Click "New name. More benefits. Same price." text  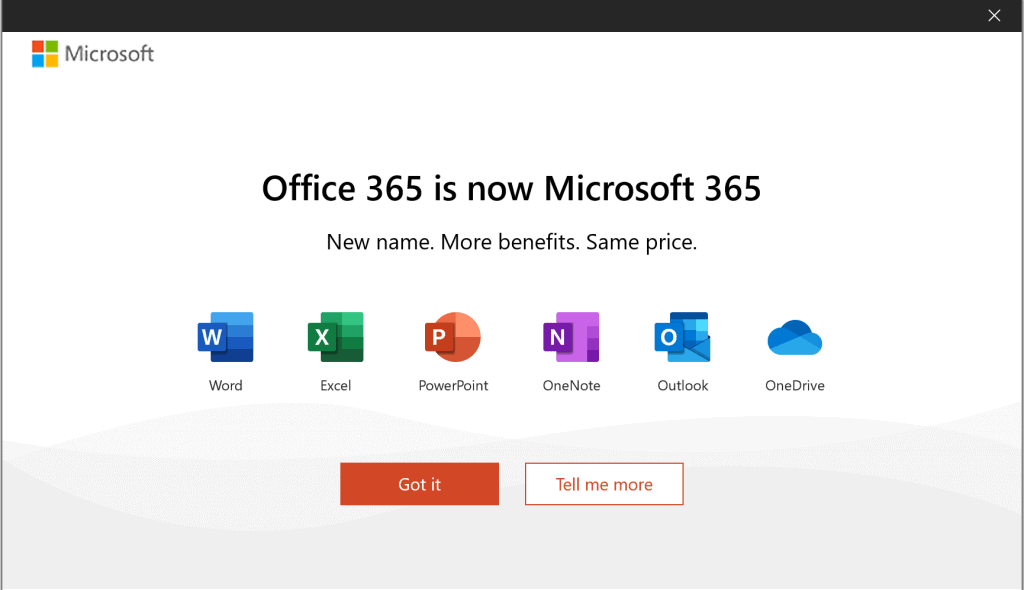511,242
